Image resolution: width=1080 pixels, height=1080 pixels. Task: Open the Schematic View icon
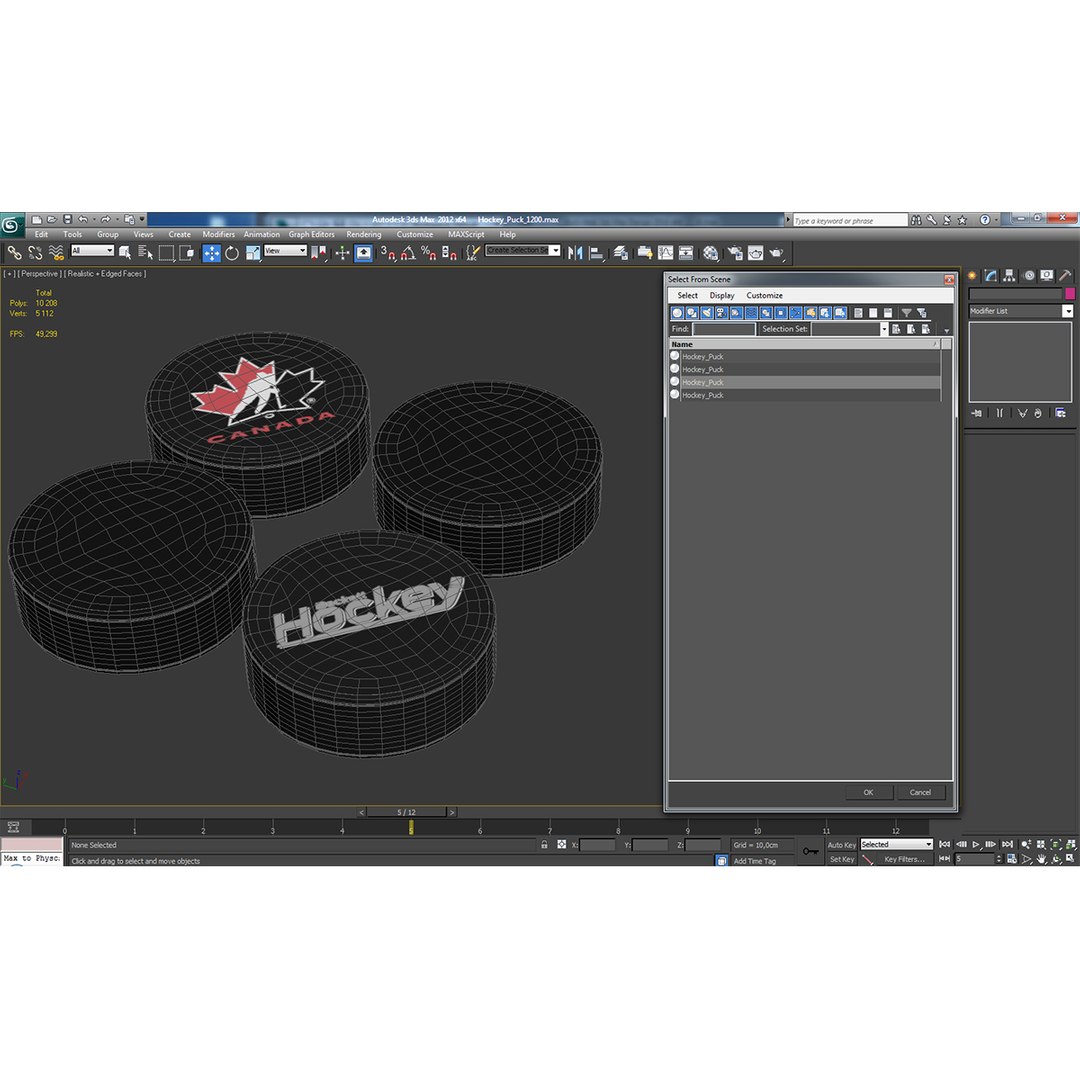pyautogui.click(x=686, y=253)
